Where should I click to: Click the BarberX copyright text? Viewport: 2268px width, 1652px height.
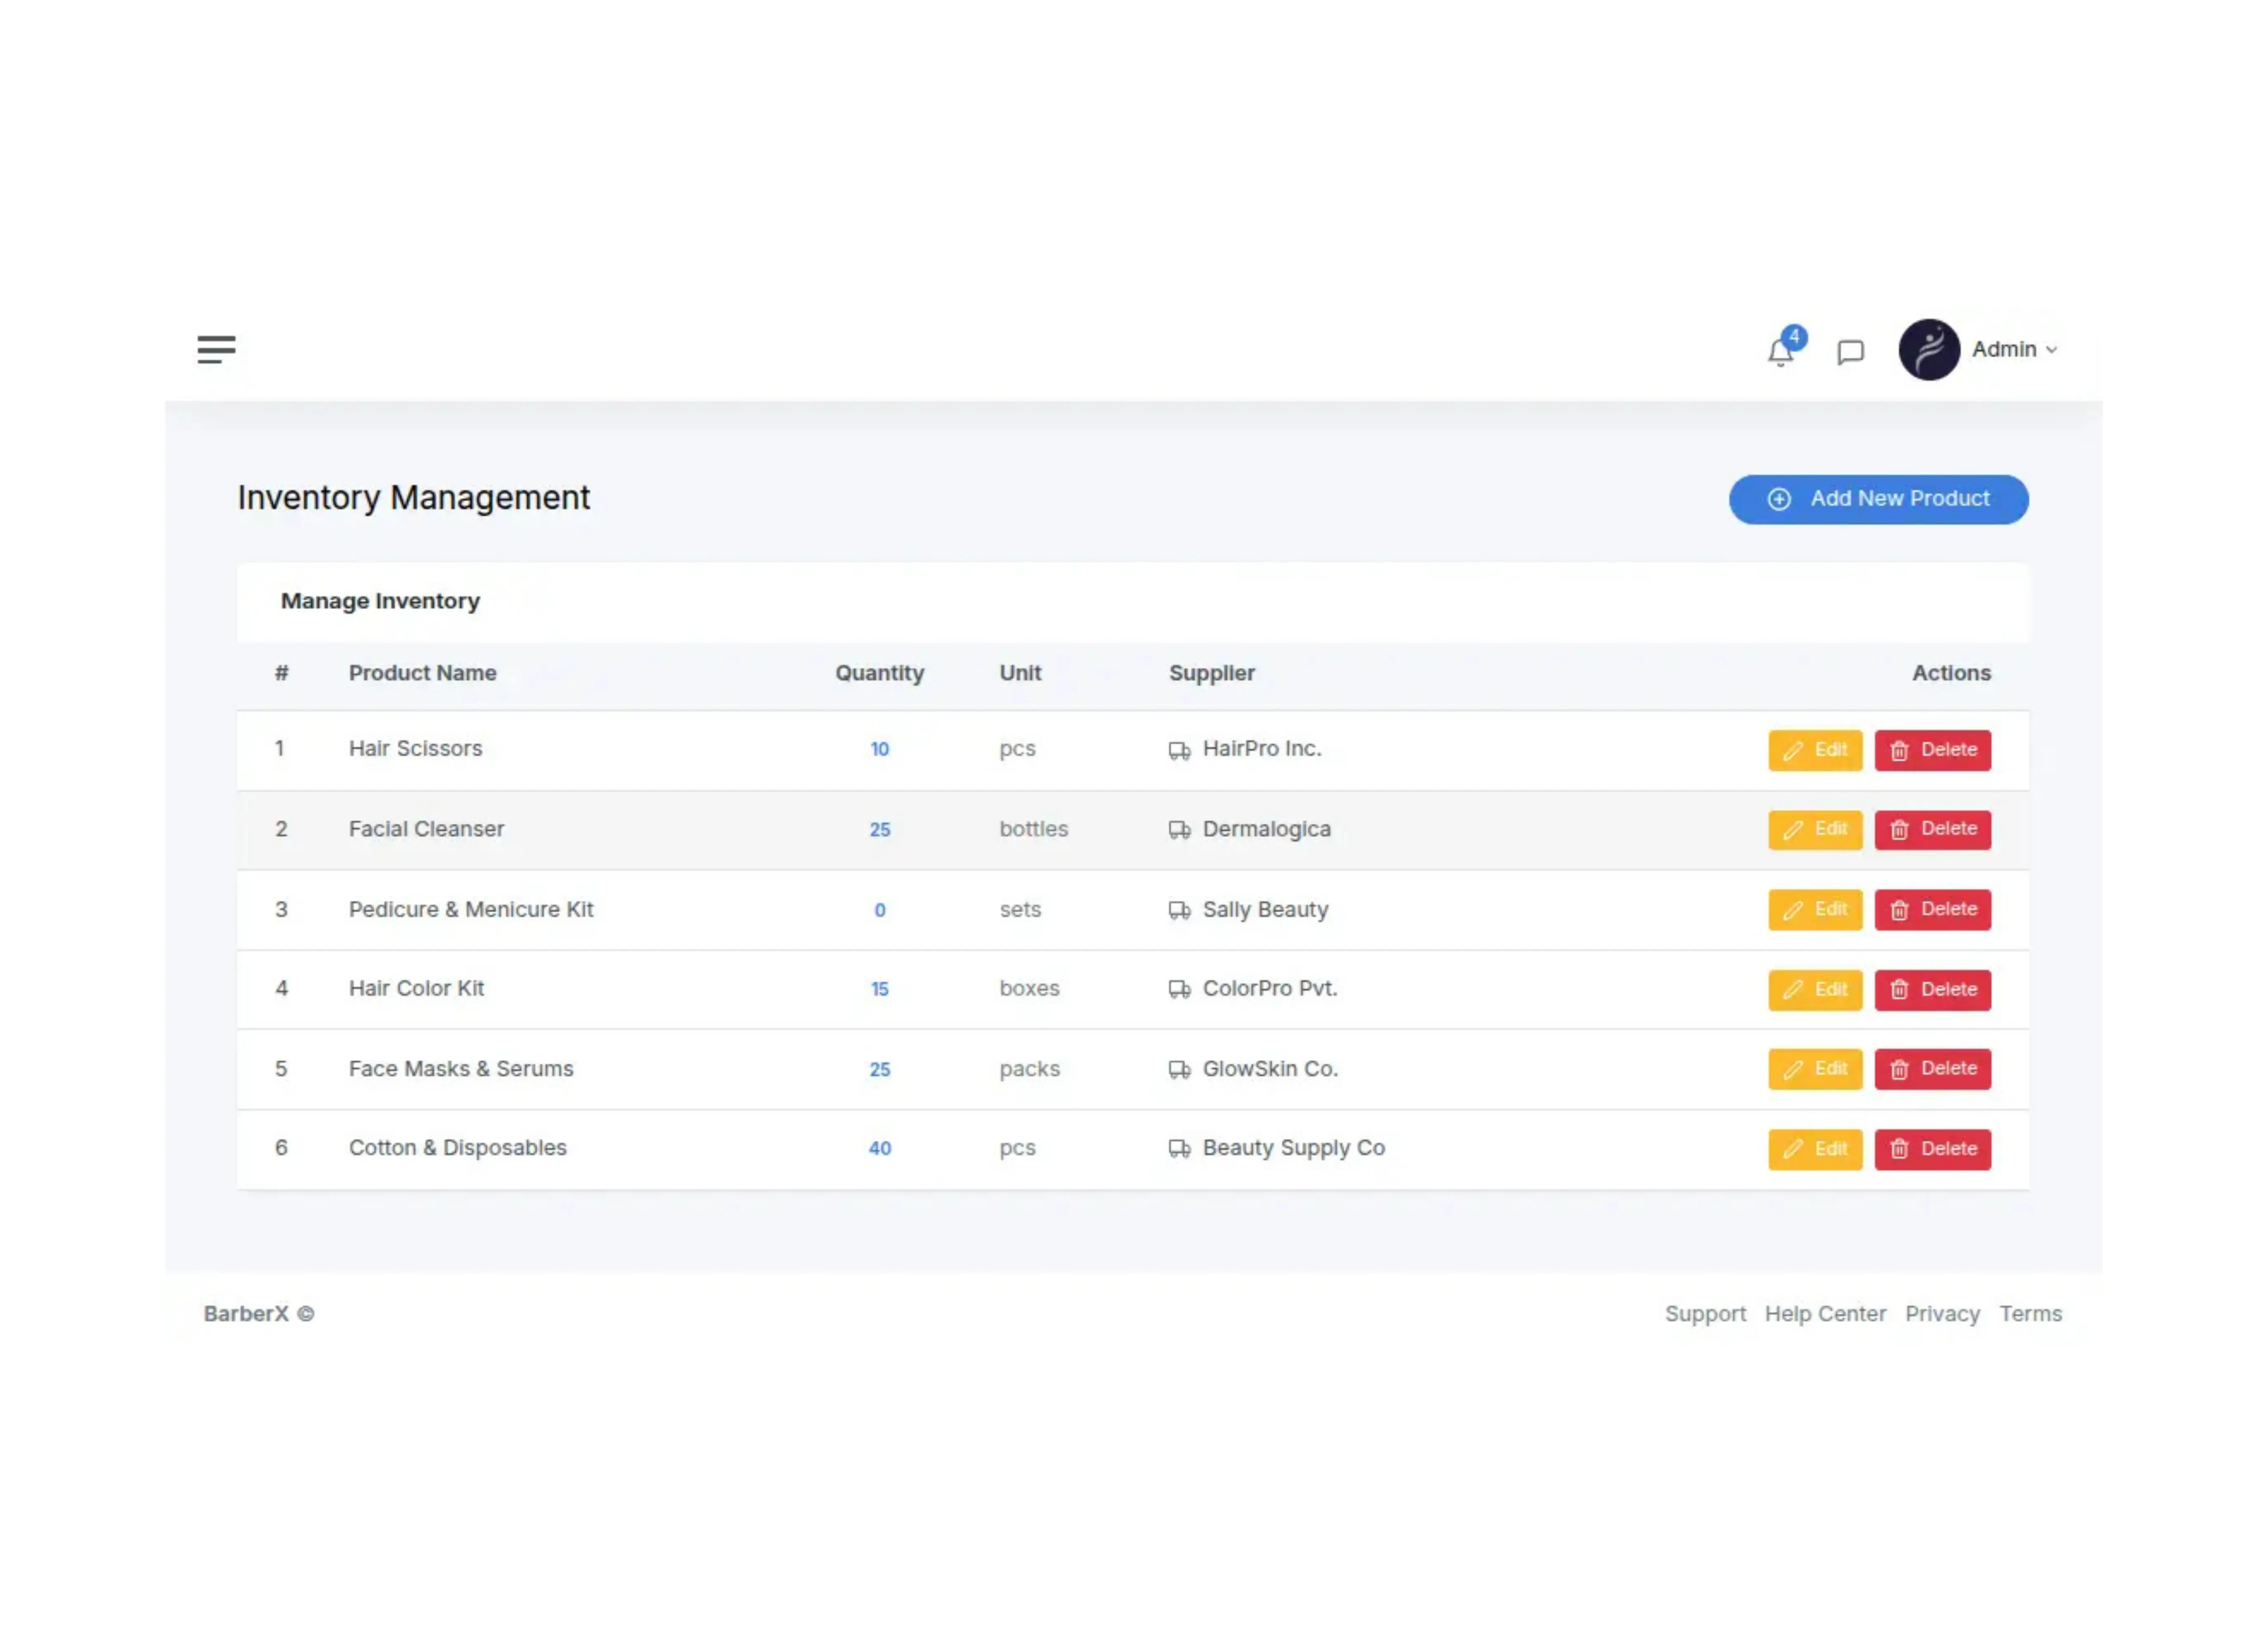(x=258, y=1314)
